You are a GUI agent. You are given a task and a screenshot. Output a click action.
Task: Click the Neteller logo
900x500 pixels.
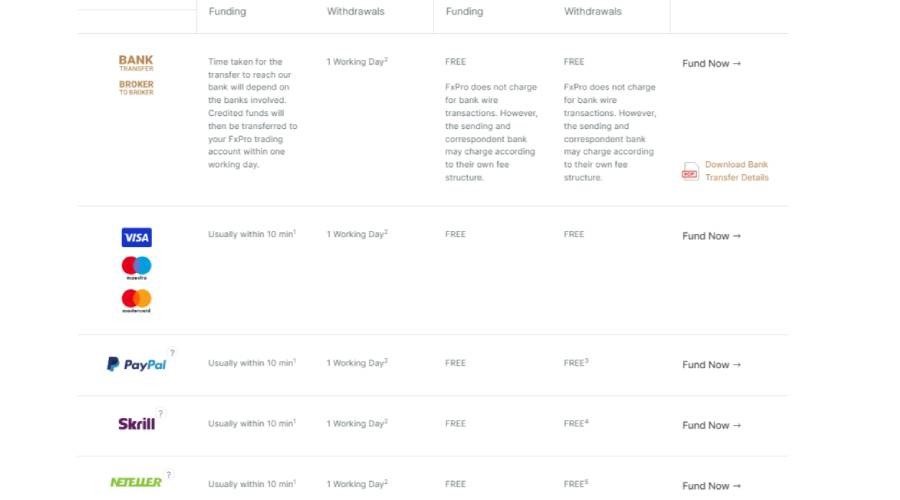pyautogui.click(x=135, y=482)
